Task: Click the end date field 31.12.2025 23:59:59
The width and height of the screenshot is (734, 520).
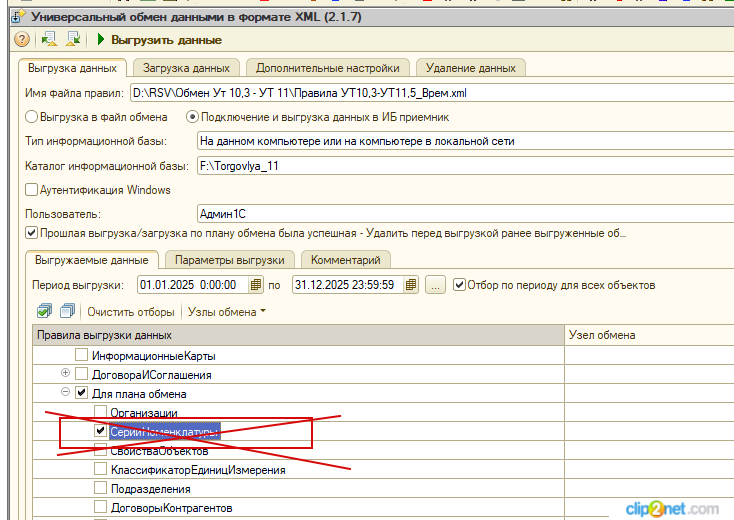Action: tap(348, 285)
